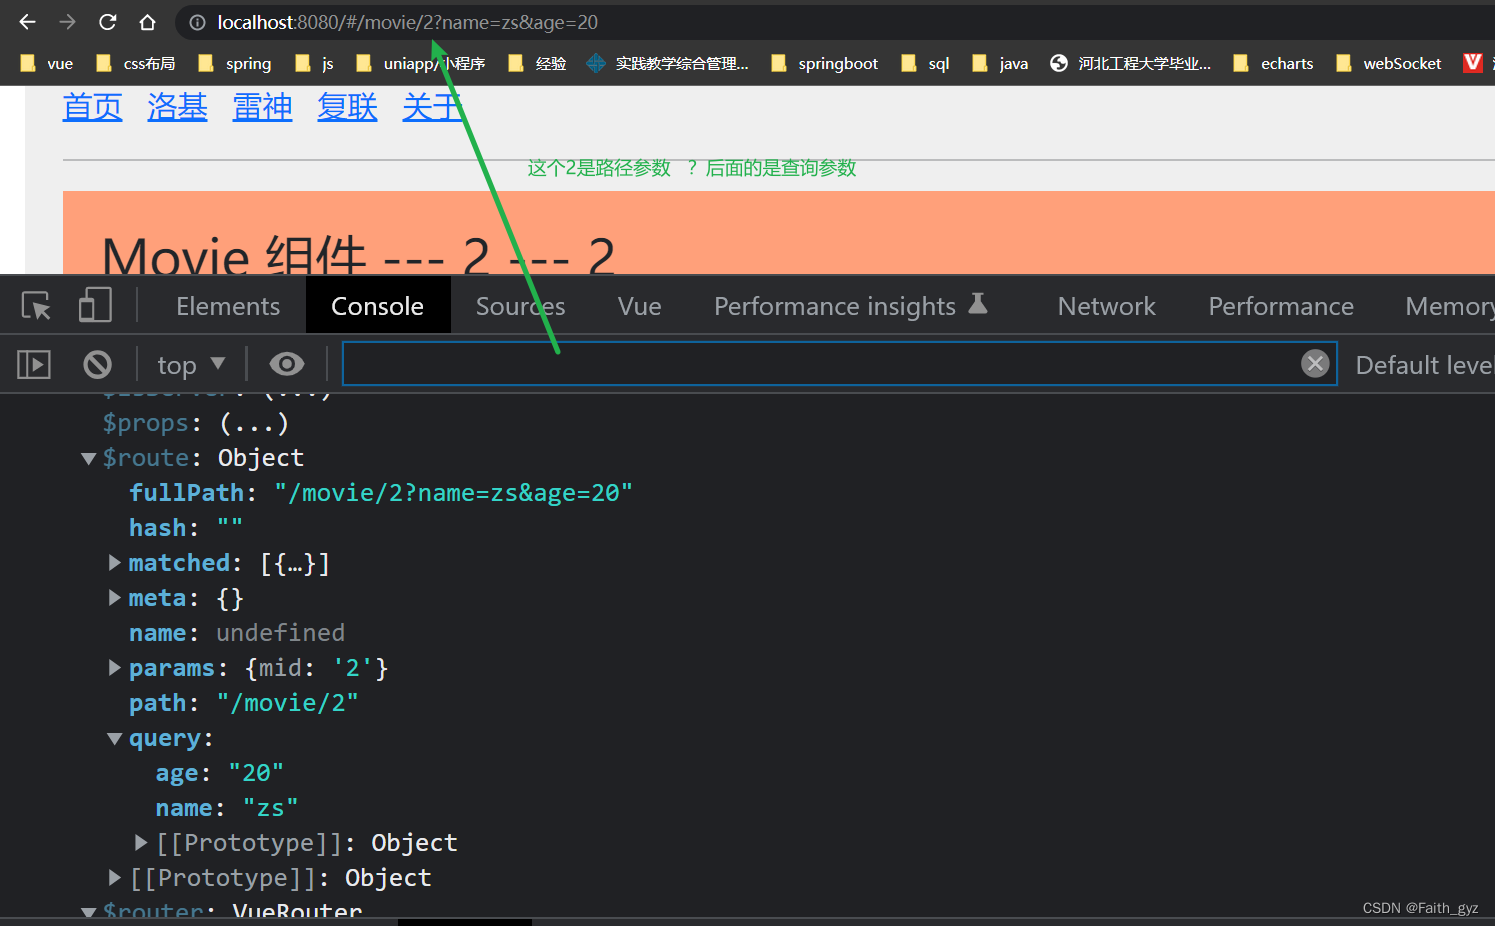Open the spring bookmark folder
This screenshot has height=926, width=1495.
235,63
